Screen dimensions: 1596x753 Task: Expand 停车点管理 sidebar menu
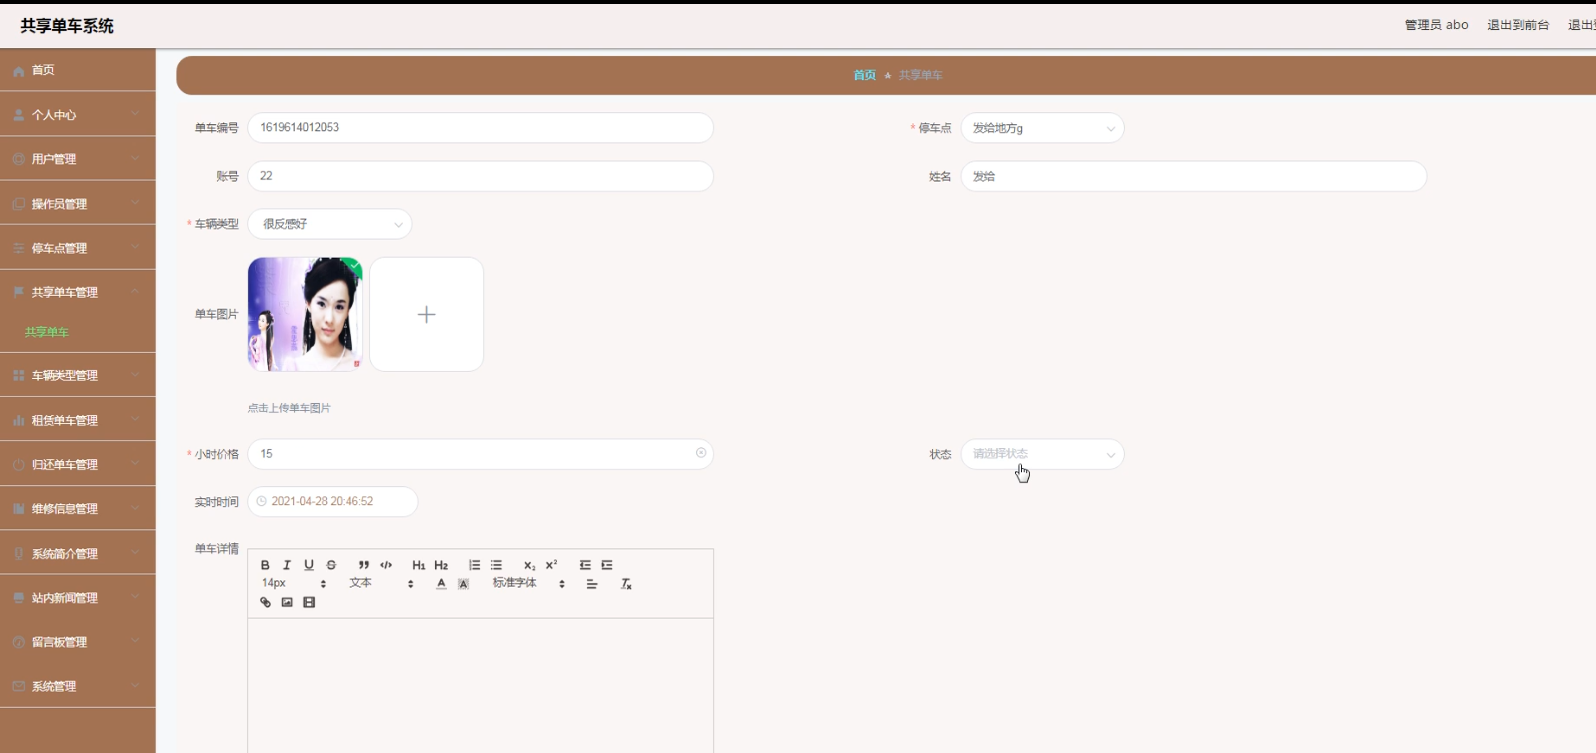click(x=78, y=248)
